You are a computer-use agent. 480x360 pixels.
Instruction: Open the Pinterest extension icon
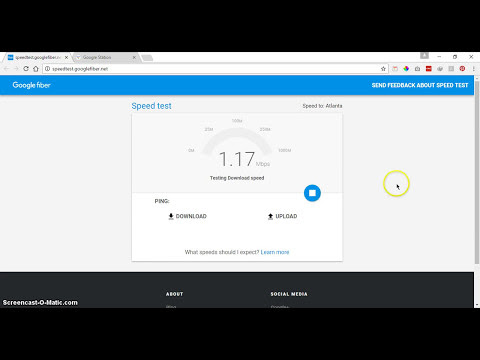click(x=462, y=69)
